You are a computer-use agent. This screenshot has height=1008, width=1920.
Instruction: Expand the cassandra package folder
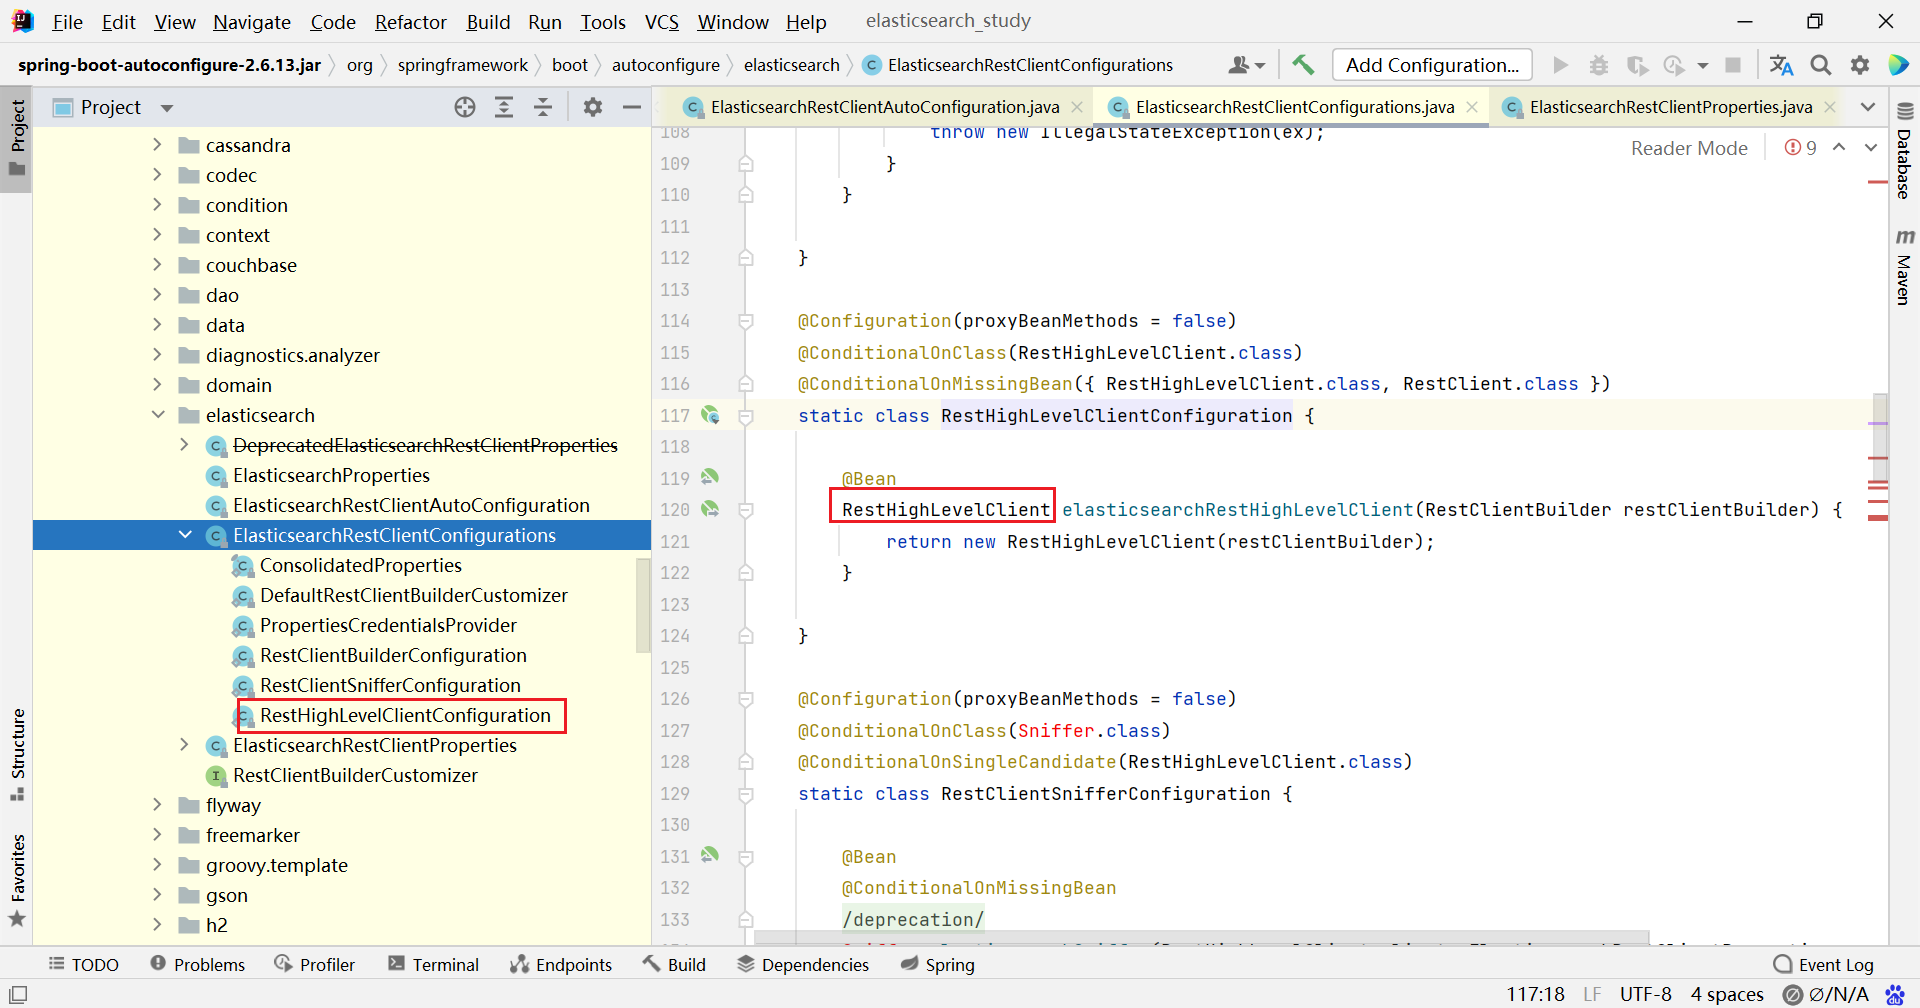[x=157, y=145]
